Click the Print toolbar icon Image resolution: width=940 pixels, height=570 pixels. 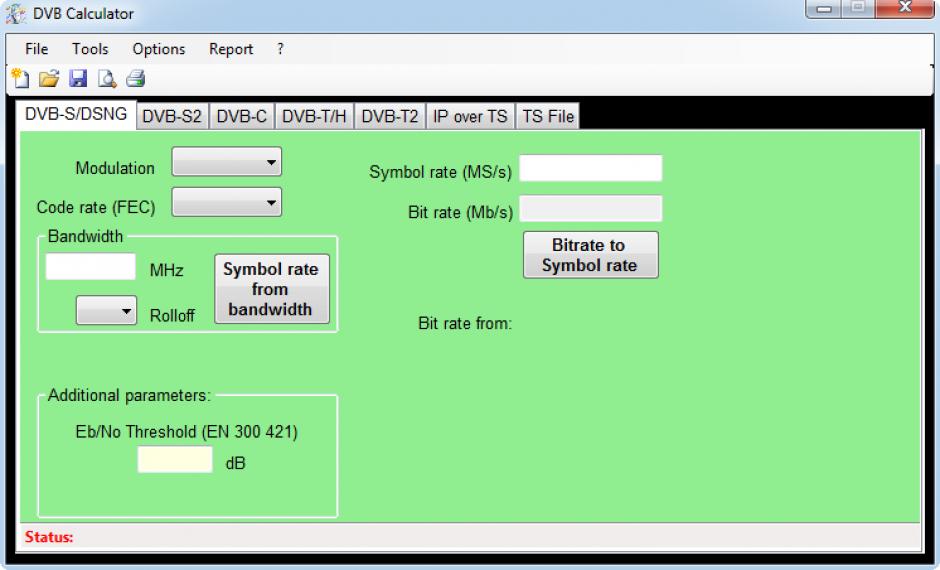coord(136,79)
